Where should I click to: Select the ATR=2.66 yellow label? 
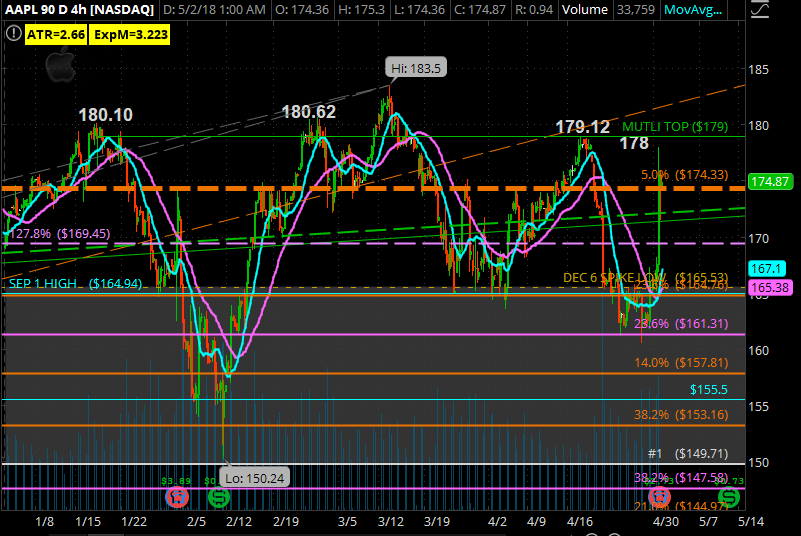(56, 35)
